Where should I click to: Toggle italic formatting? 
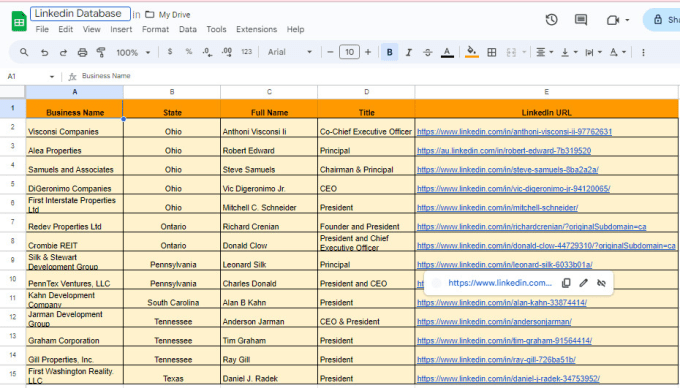409,52
